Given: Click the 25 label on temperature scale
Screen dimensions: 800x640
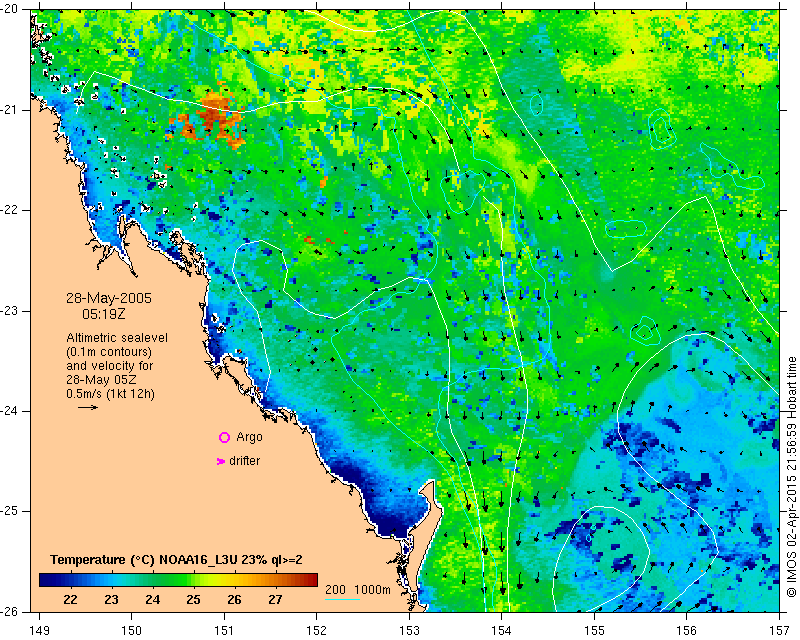Looking at the screenshot, I should [193, 599].
